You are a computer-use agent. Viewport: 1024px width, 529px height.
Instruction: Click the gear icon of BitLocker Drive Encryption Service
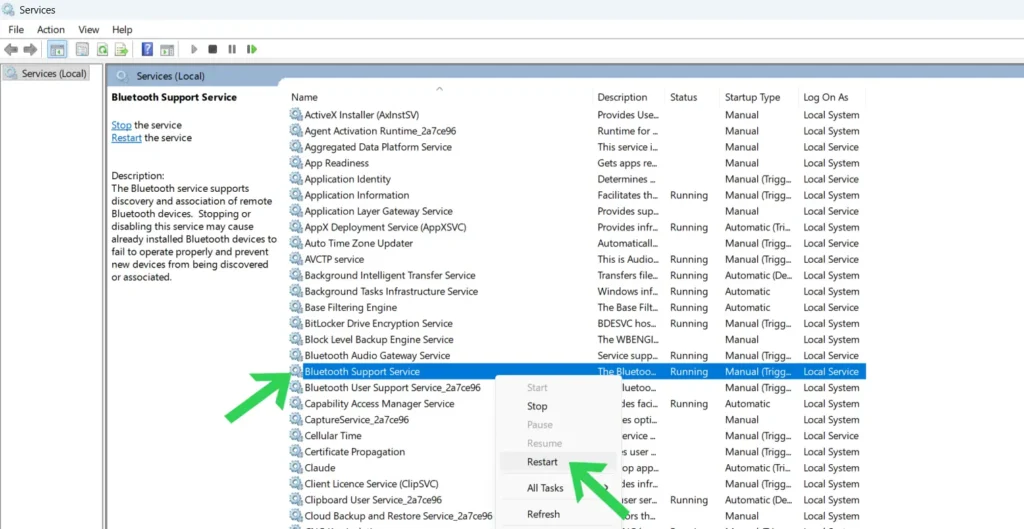[x=296, y=323]
